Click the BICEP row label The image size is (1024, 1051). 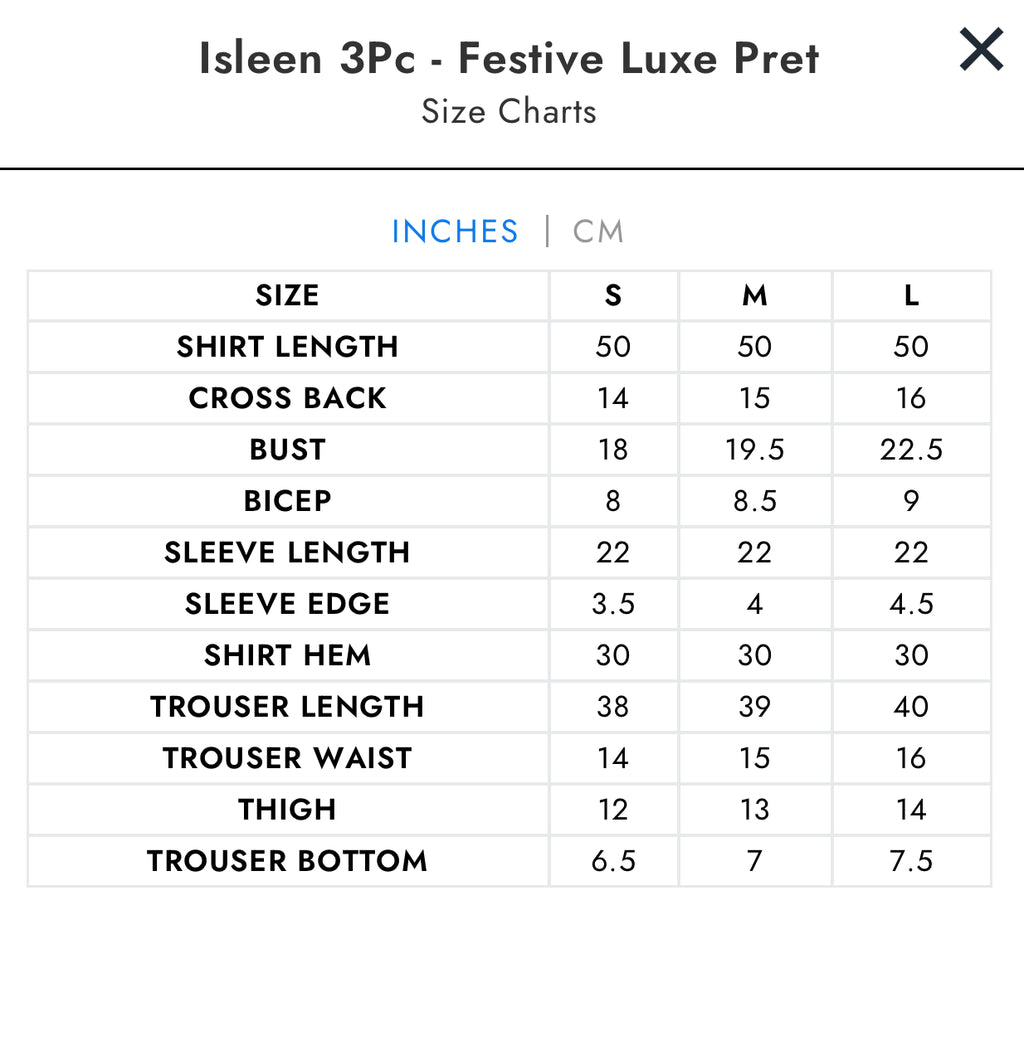tap(287, 501)
